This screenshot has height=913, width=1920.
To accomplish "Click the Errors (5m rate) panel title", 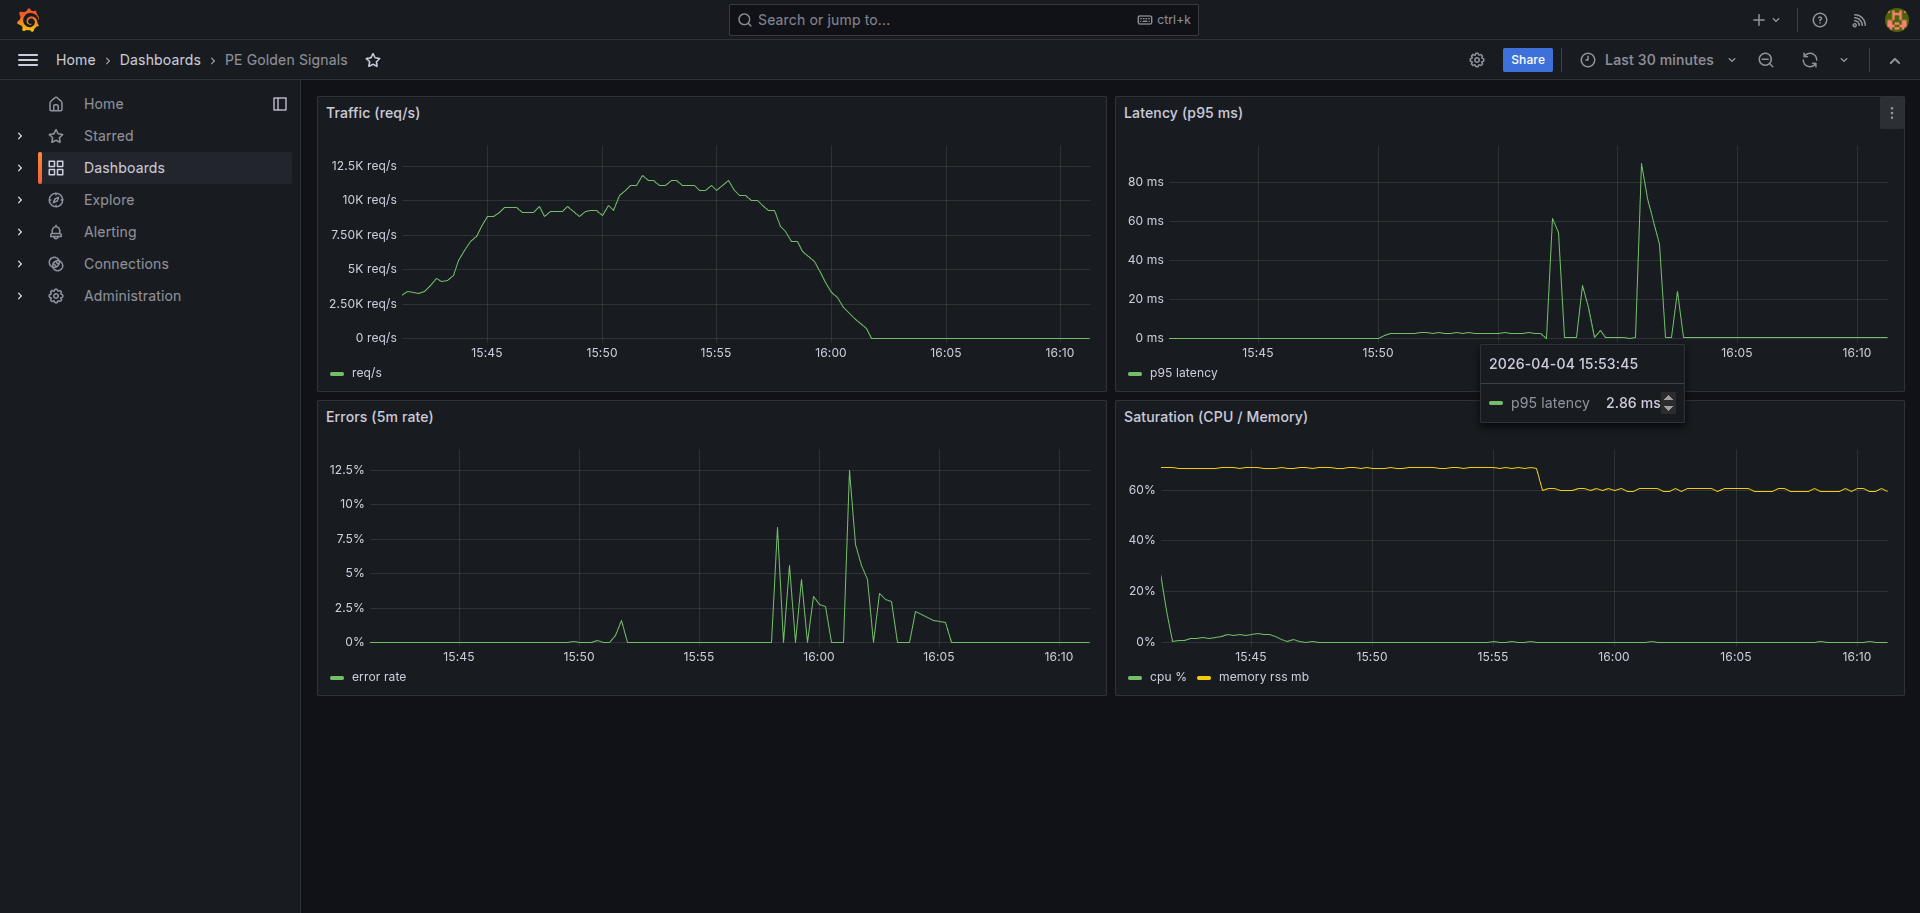I will coord(379,417).
